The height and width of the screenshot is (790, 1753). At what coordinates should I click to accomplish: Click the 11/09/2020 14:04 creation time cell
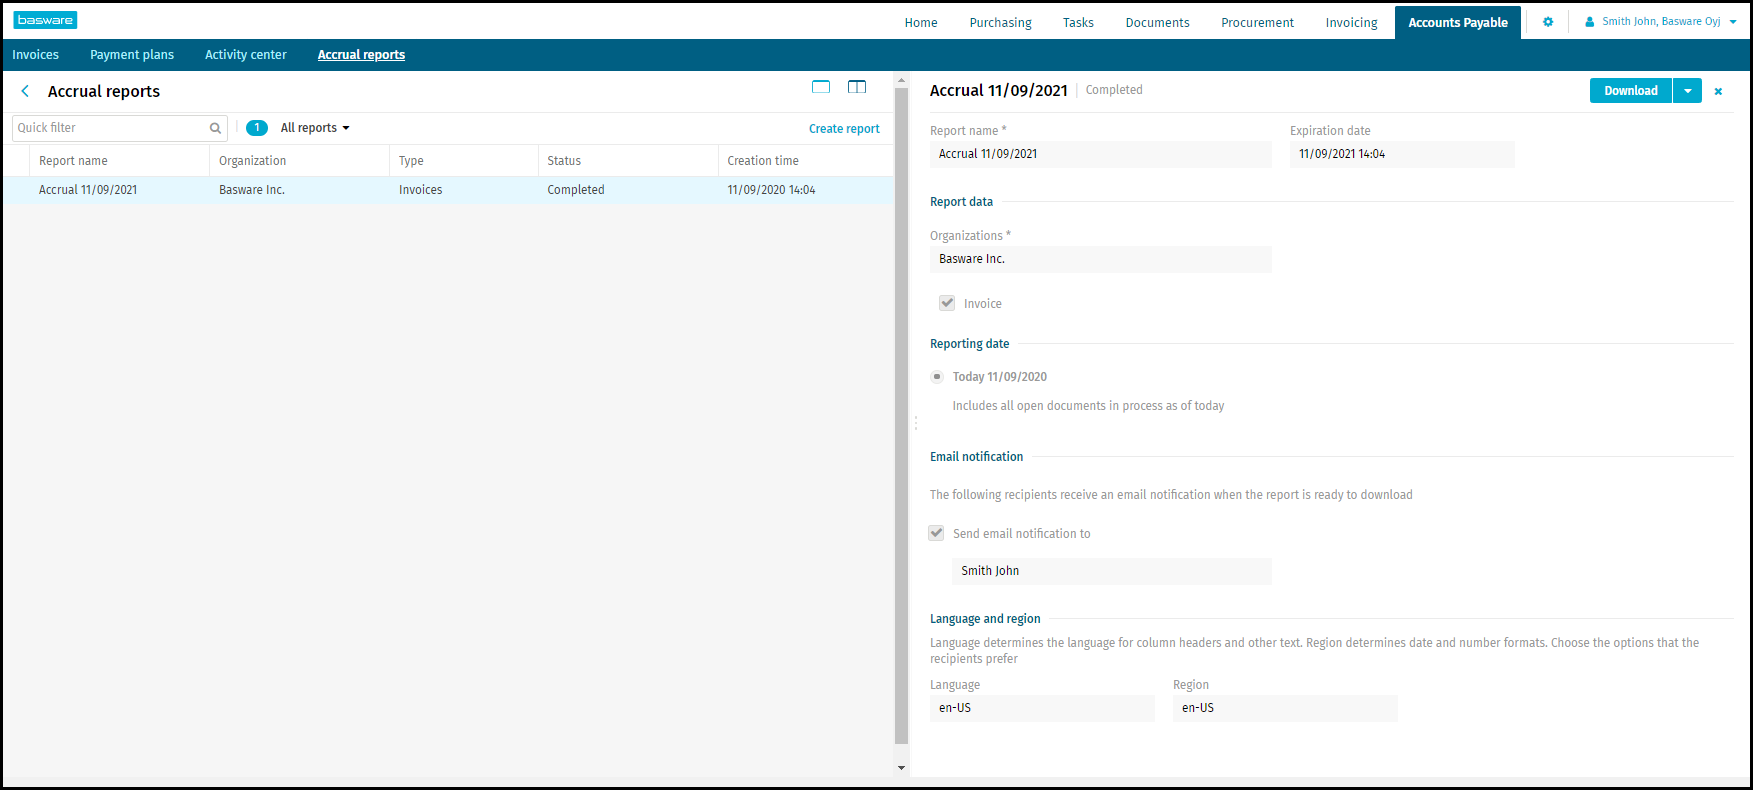[771, 190]
